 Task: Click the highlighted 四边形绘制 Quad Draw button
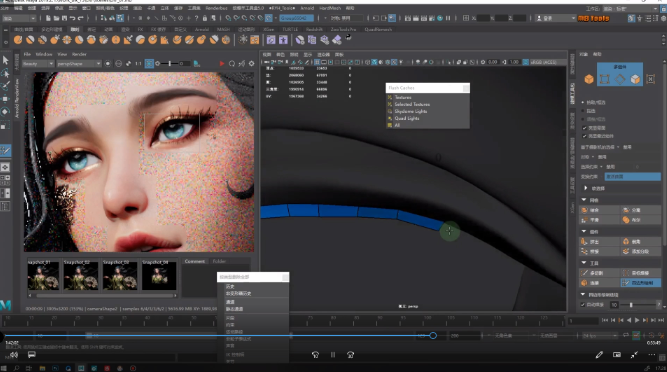click(x=641, y=283)
